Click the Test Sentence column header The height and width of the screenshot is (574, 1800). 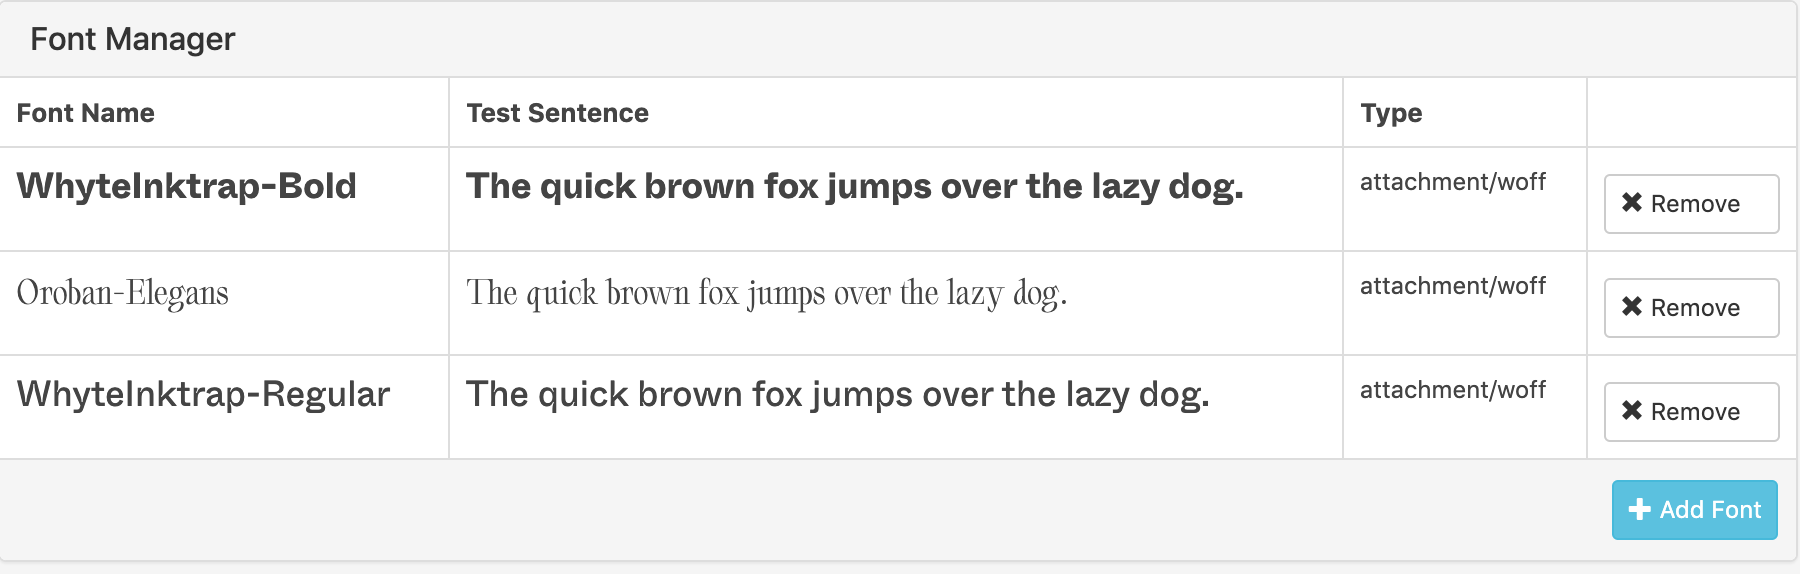557,113
